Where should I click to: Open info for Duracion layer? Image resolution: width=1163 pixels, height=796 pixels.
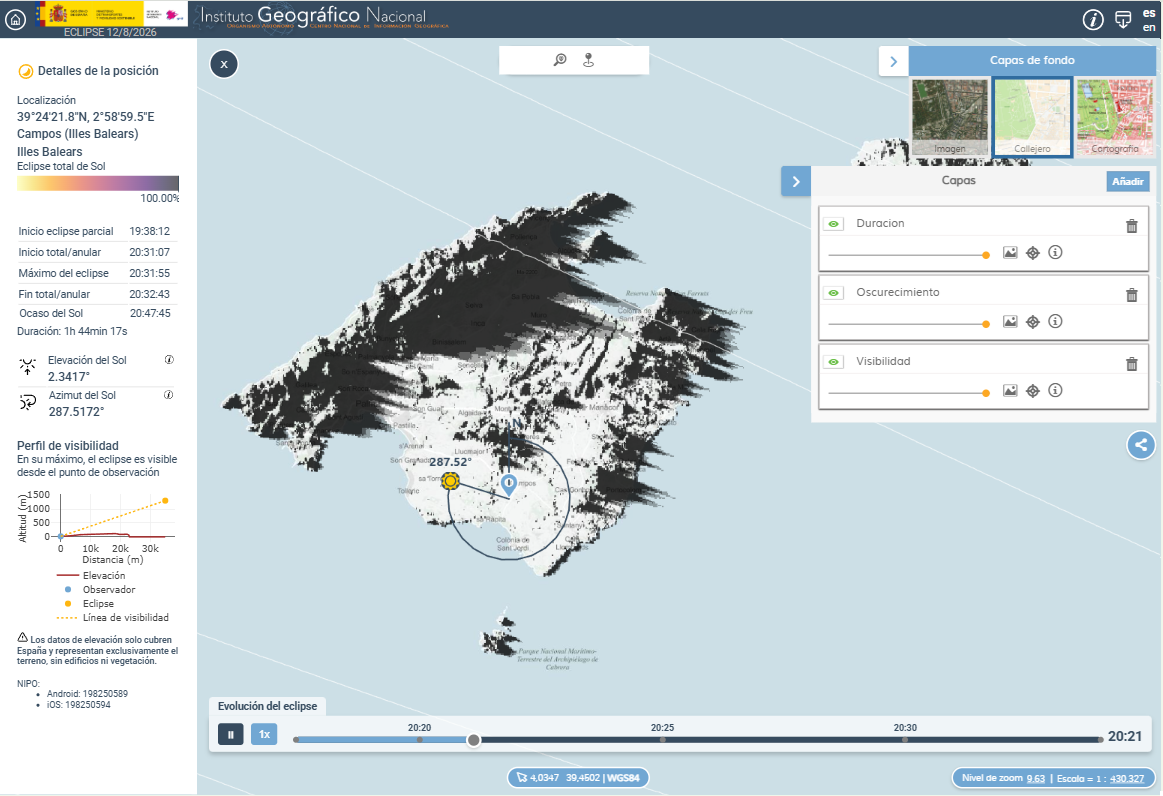tap(1055, 253)
